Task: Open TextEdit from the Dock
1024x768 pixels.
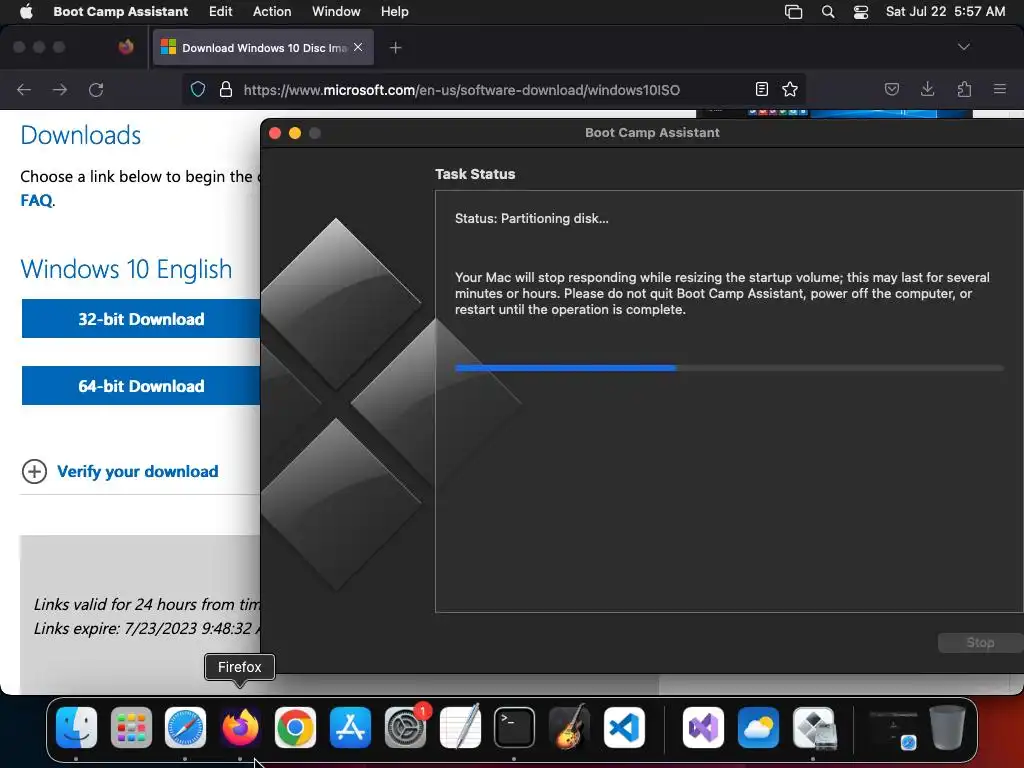Action: click(x=460, y=728)
